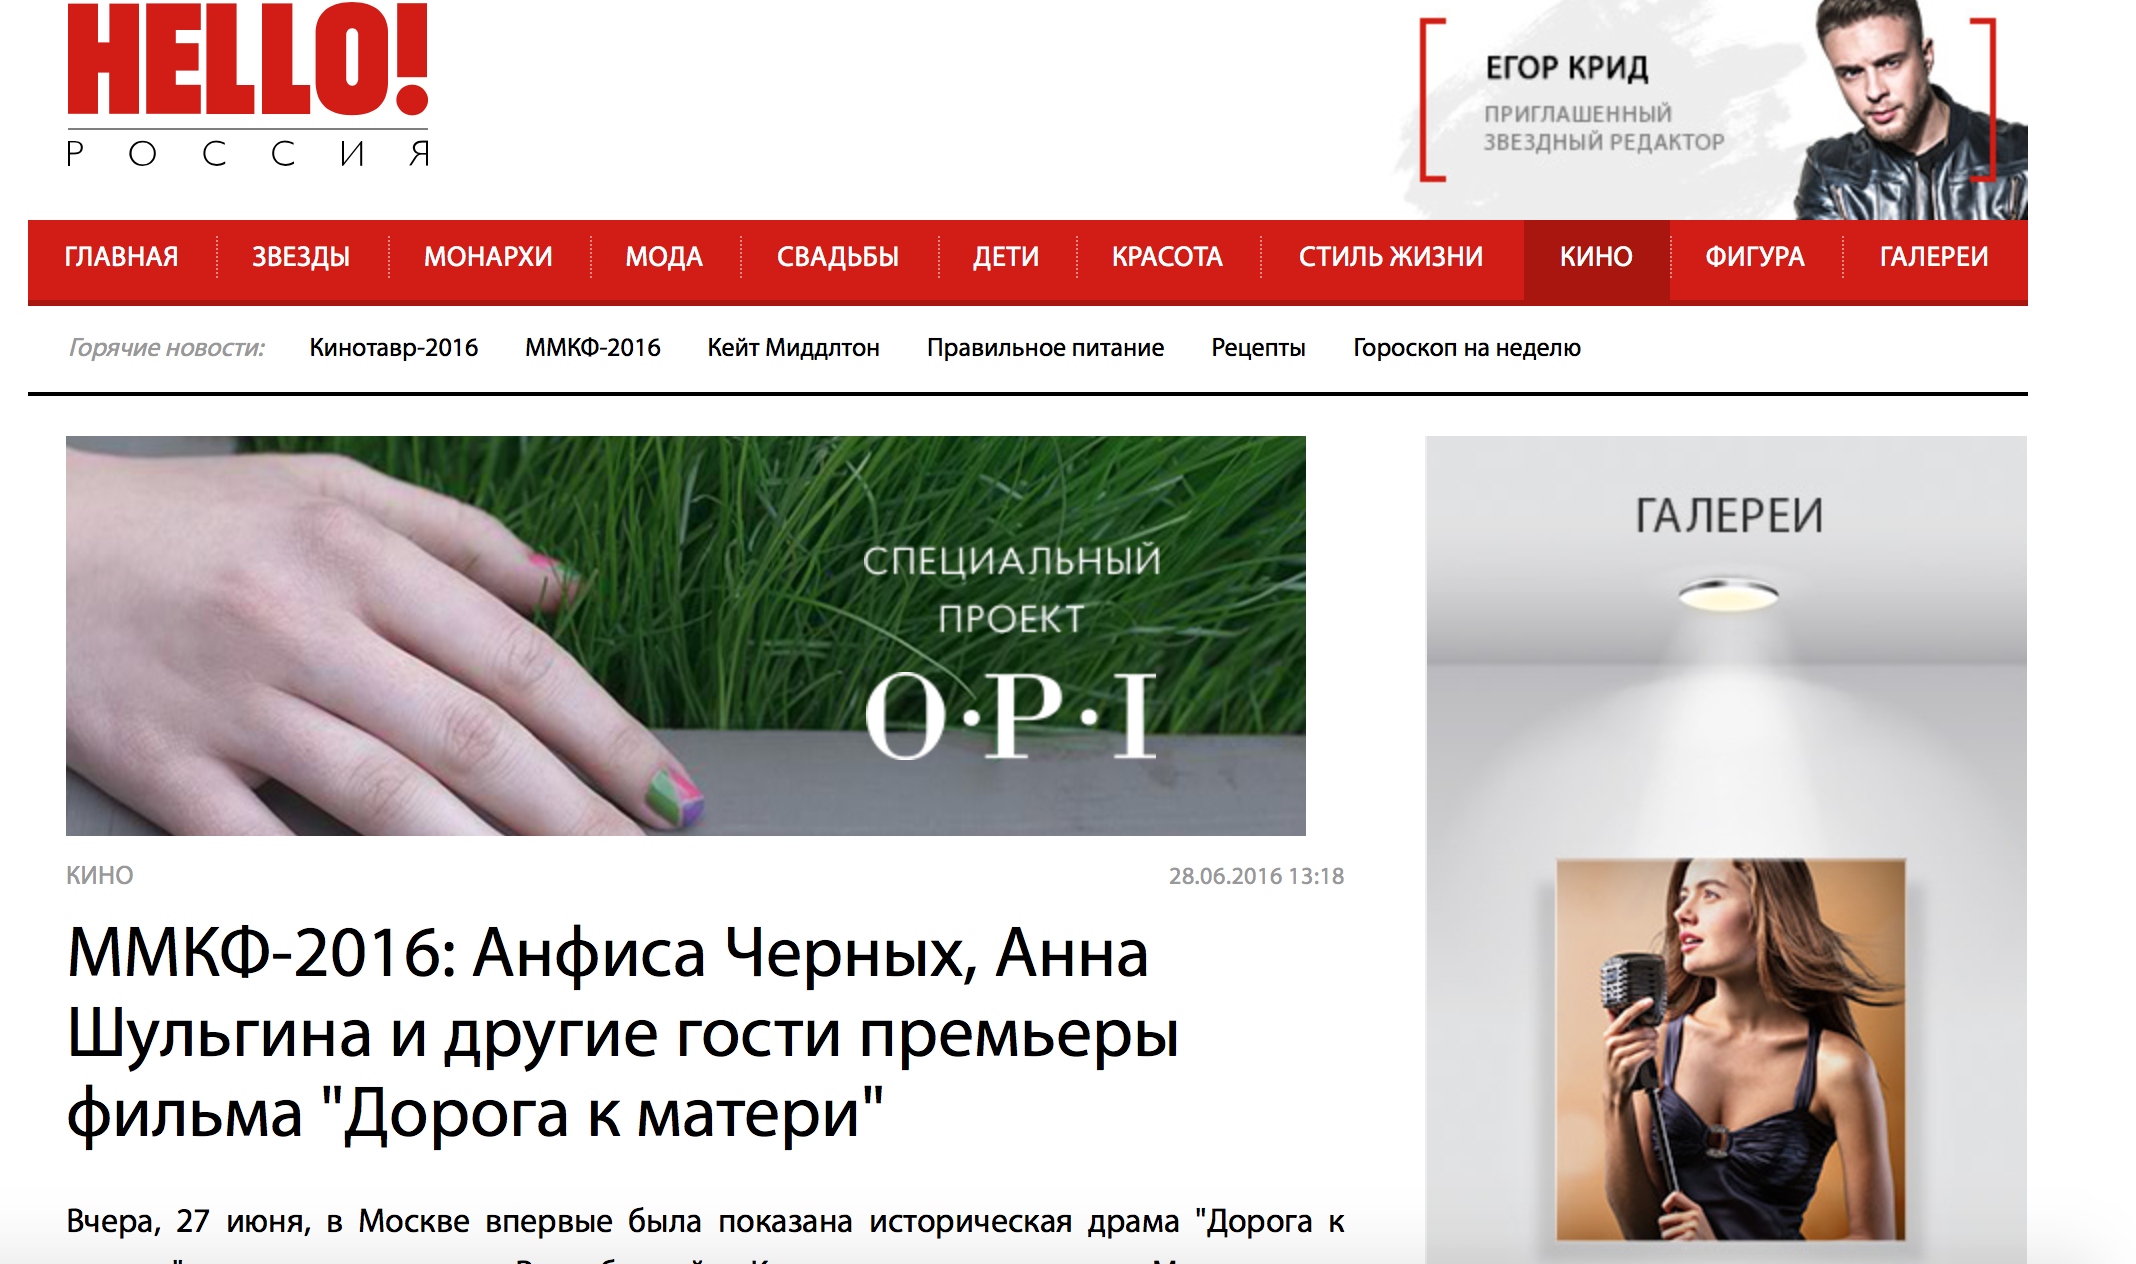The image size is (2136, 1264).
Task: Open the Стиль жизни section
Action: coord(1391,257)
